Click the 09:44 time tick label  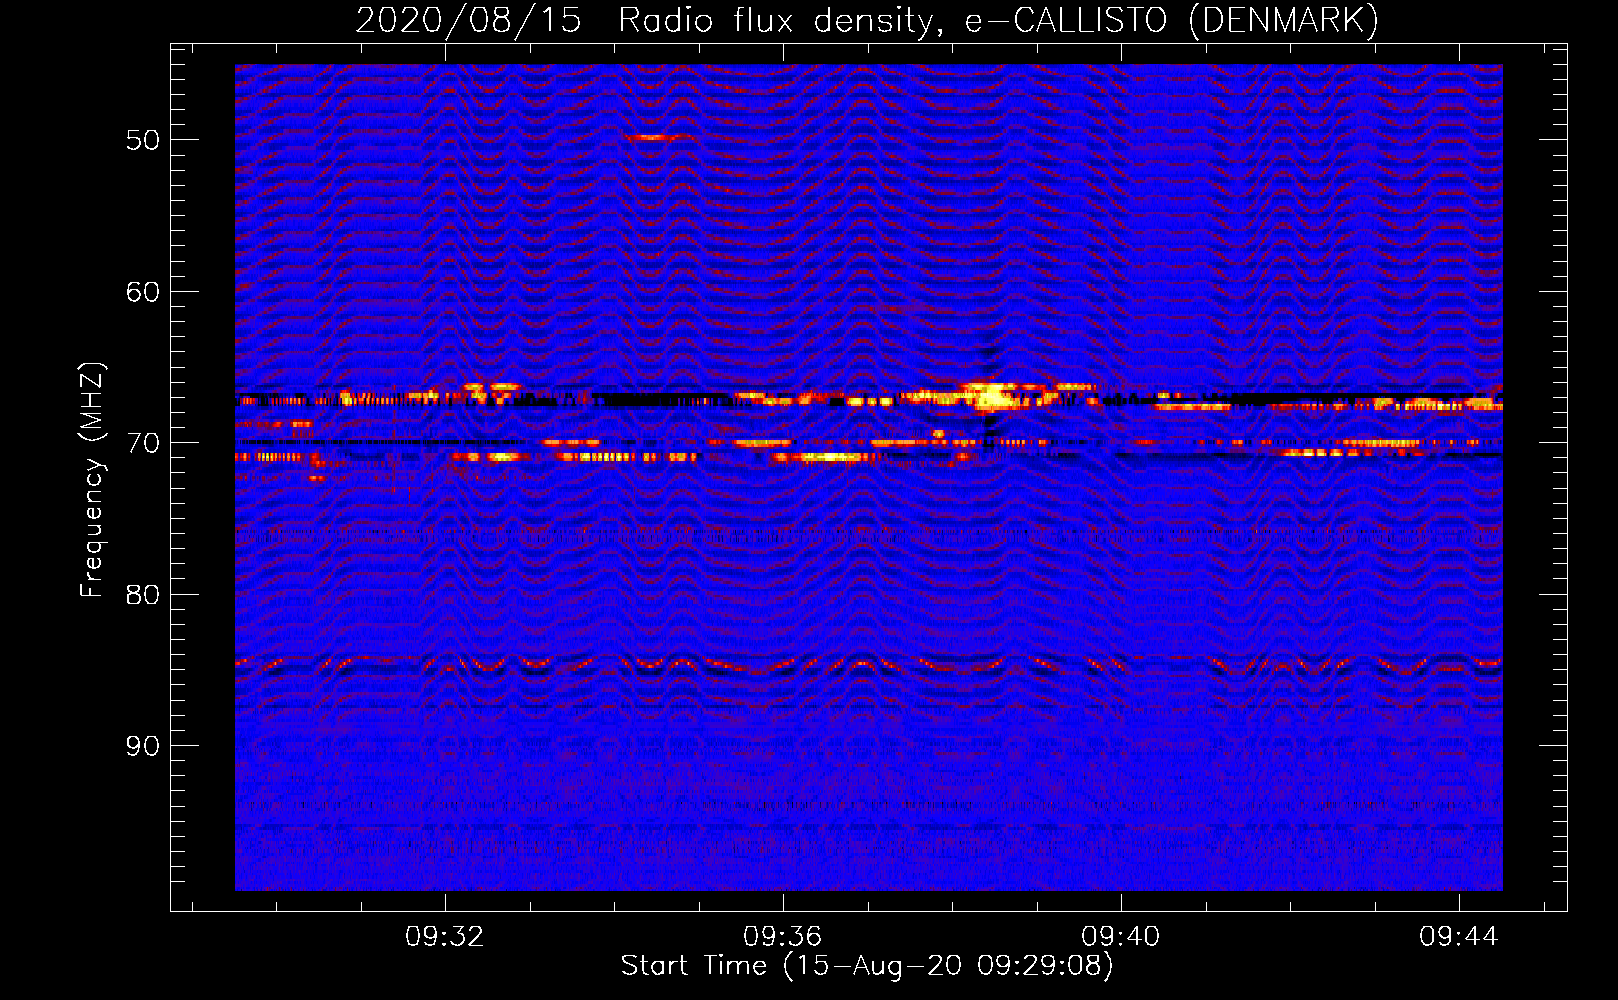(1459, 936)
